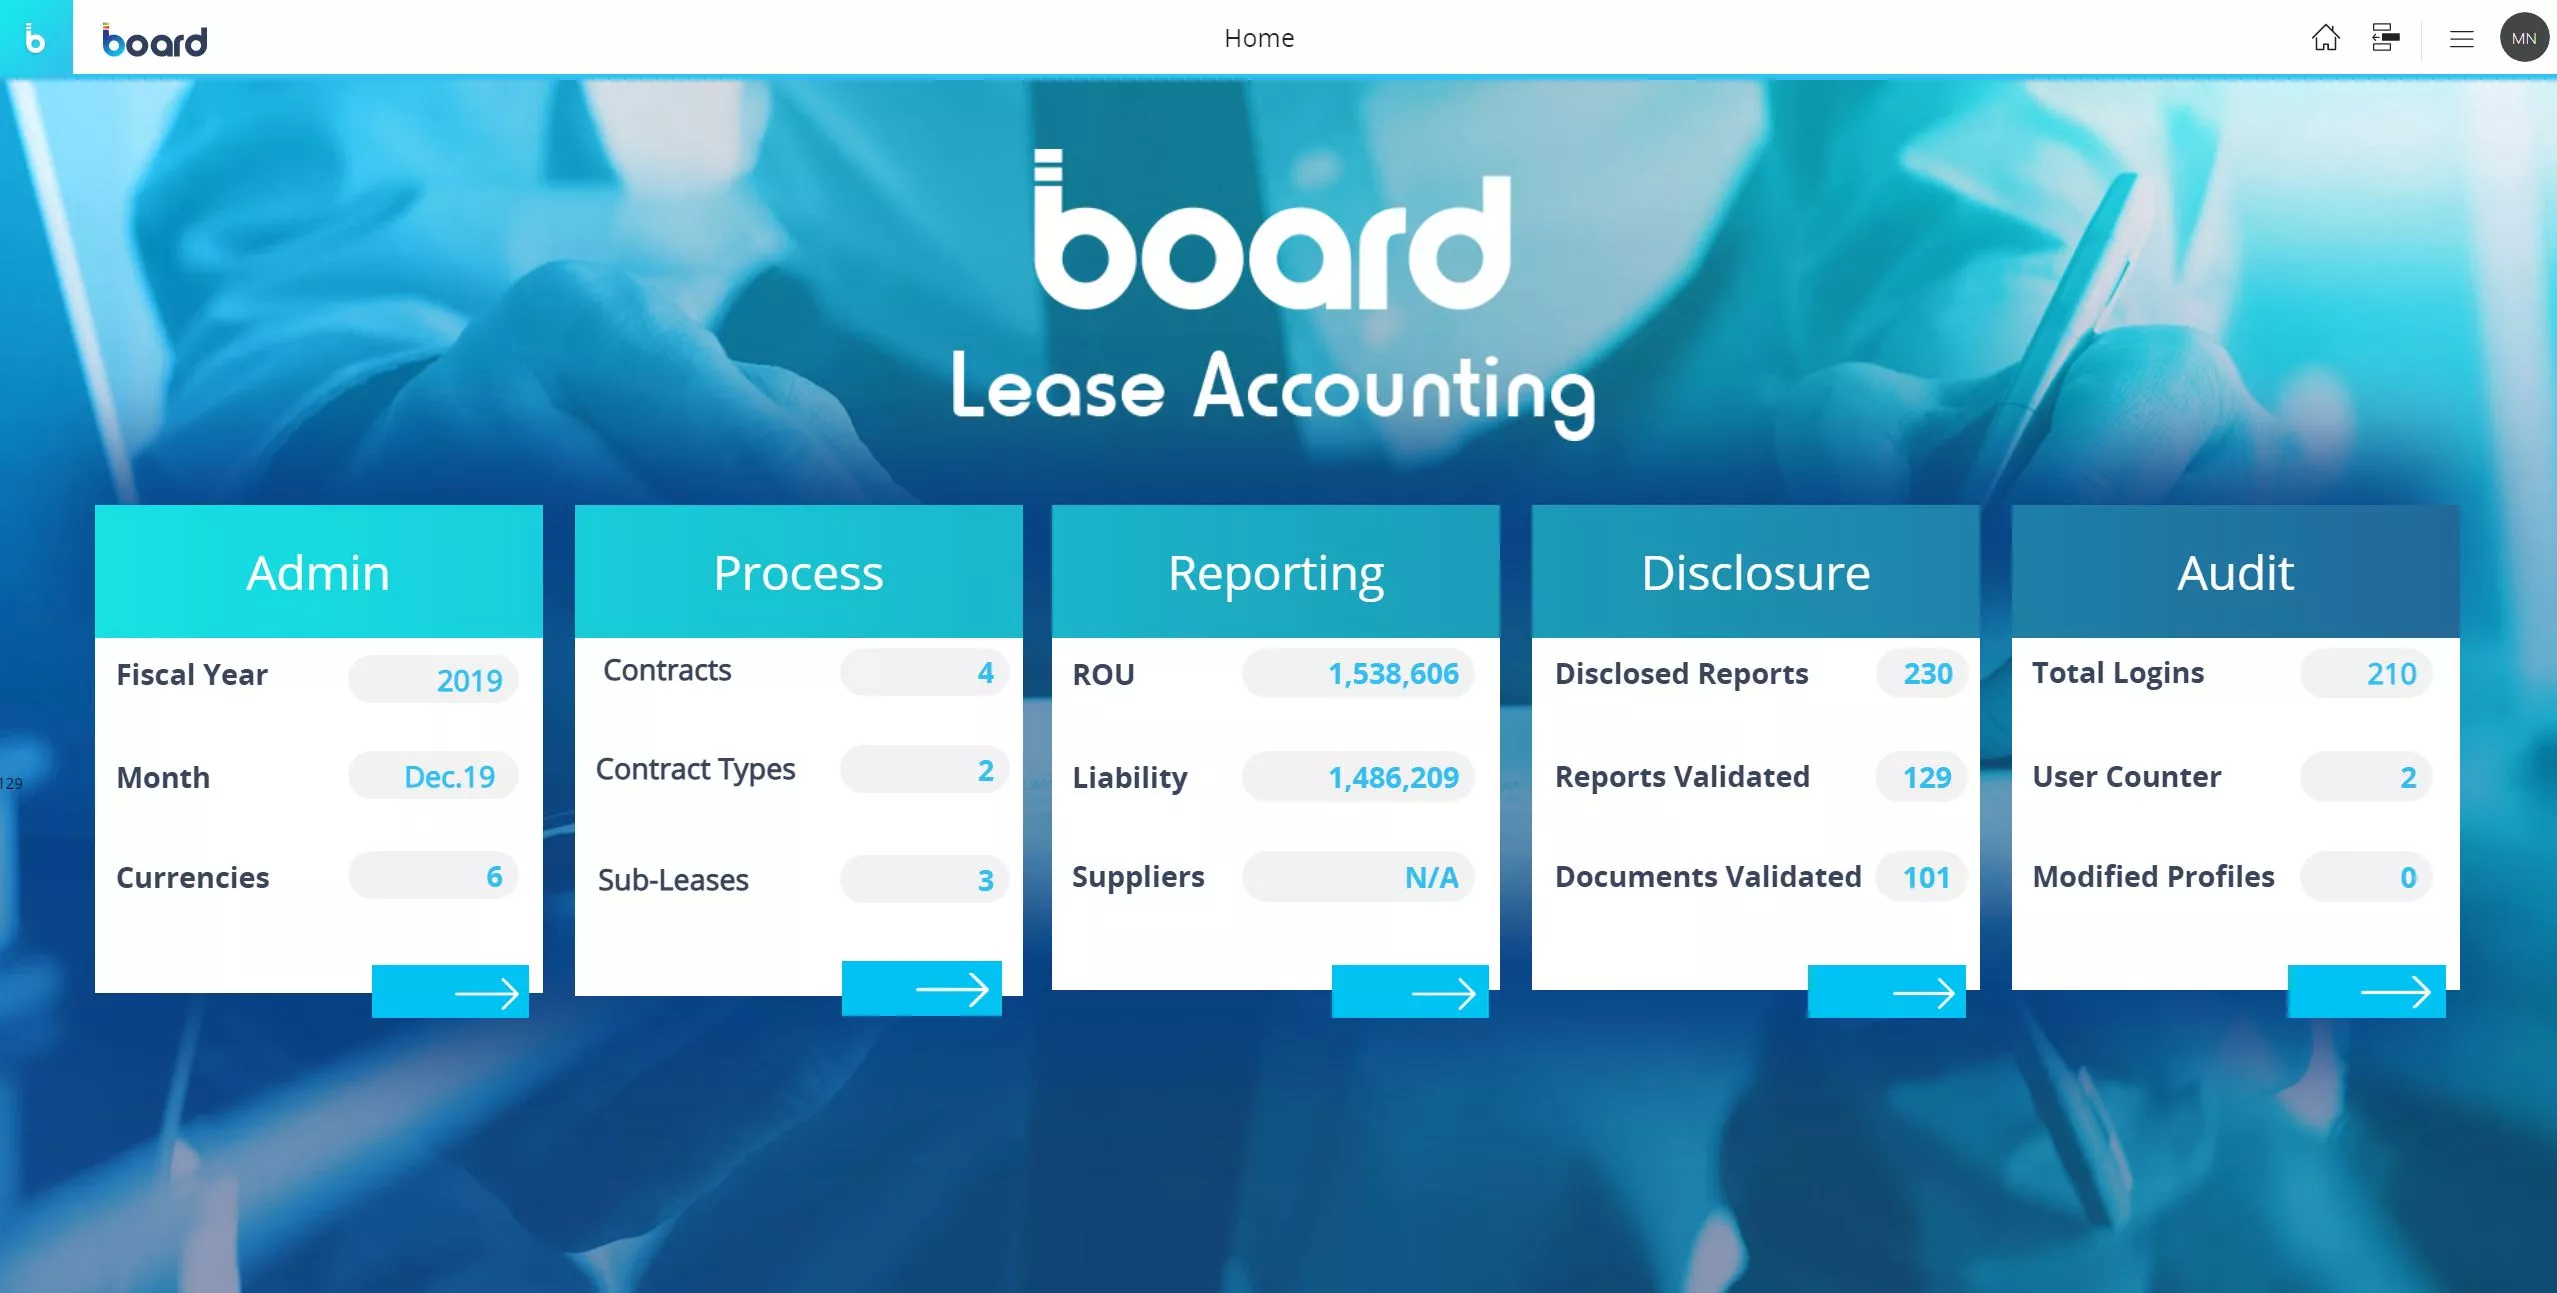
Task: Click the Process panel arrow icon
Action: pos(956,990)
